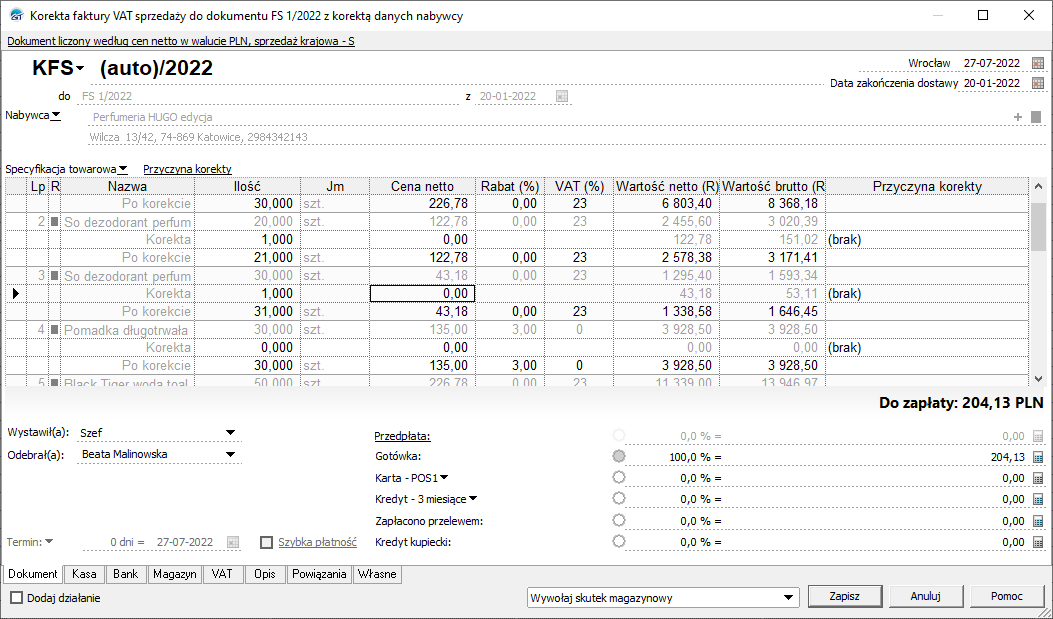Open calculator icon for Zapłacono przelewem amount
The image size is (1053, 619).
pyautogui.click(x=1038, y=521)
